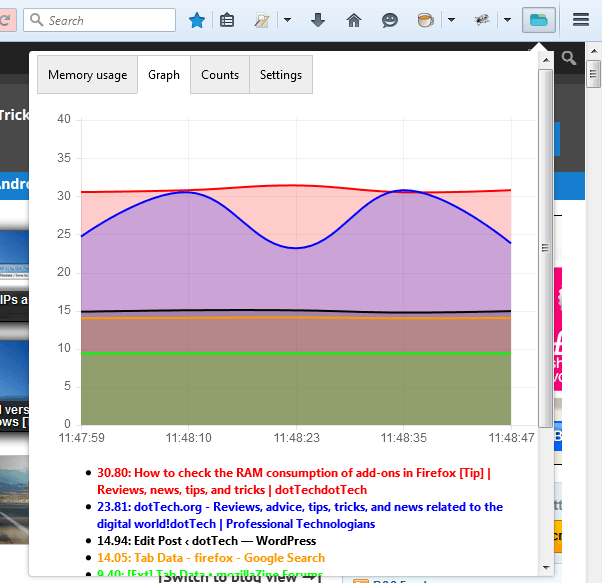The width and height of the screenshot is (602, 583).
Task: Open the dropdown arrow next to notepad icon
Action: pos(287,20)
